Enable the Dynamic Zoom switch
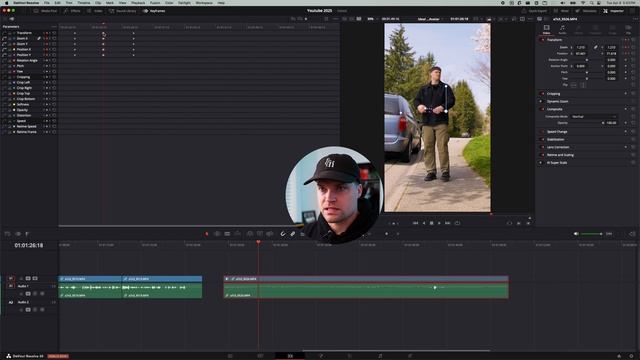The image size is (640, 360). pos(542,102)
